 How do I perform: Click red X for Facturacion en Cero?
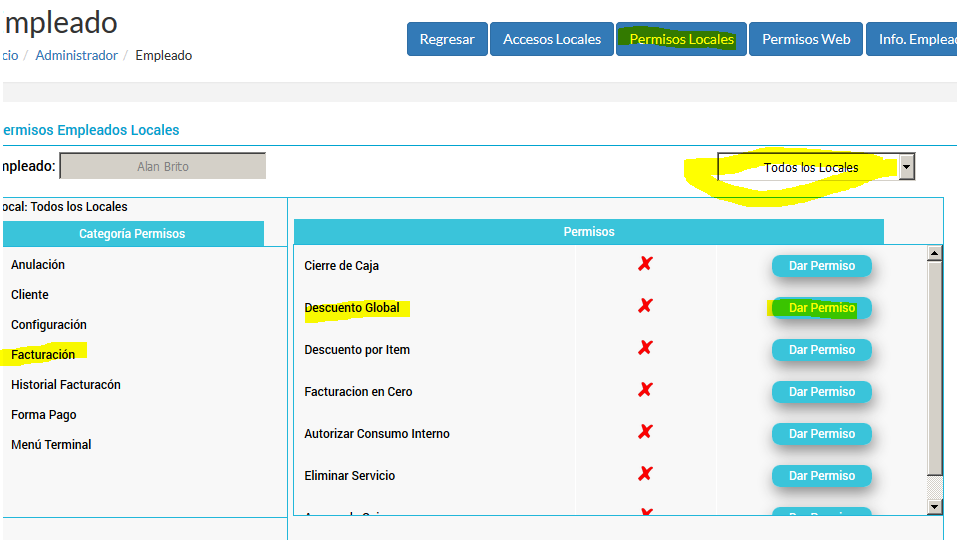tap(645, 389)
